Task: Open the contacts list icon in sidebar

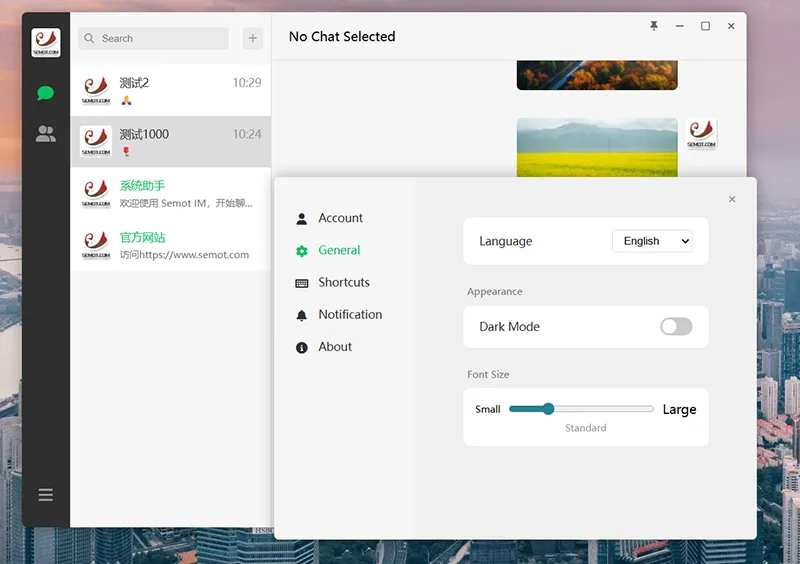Action: pos(45,134)
